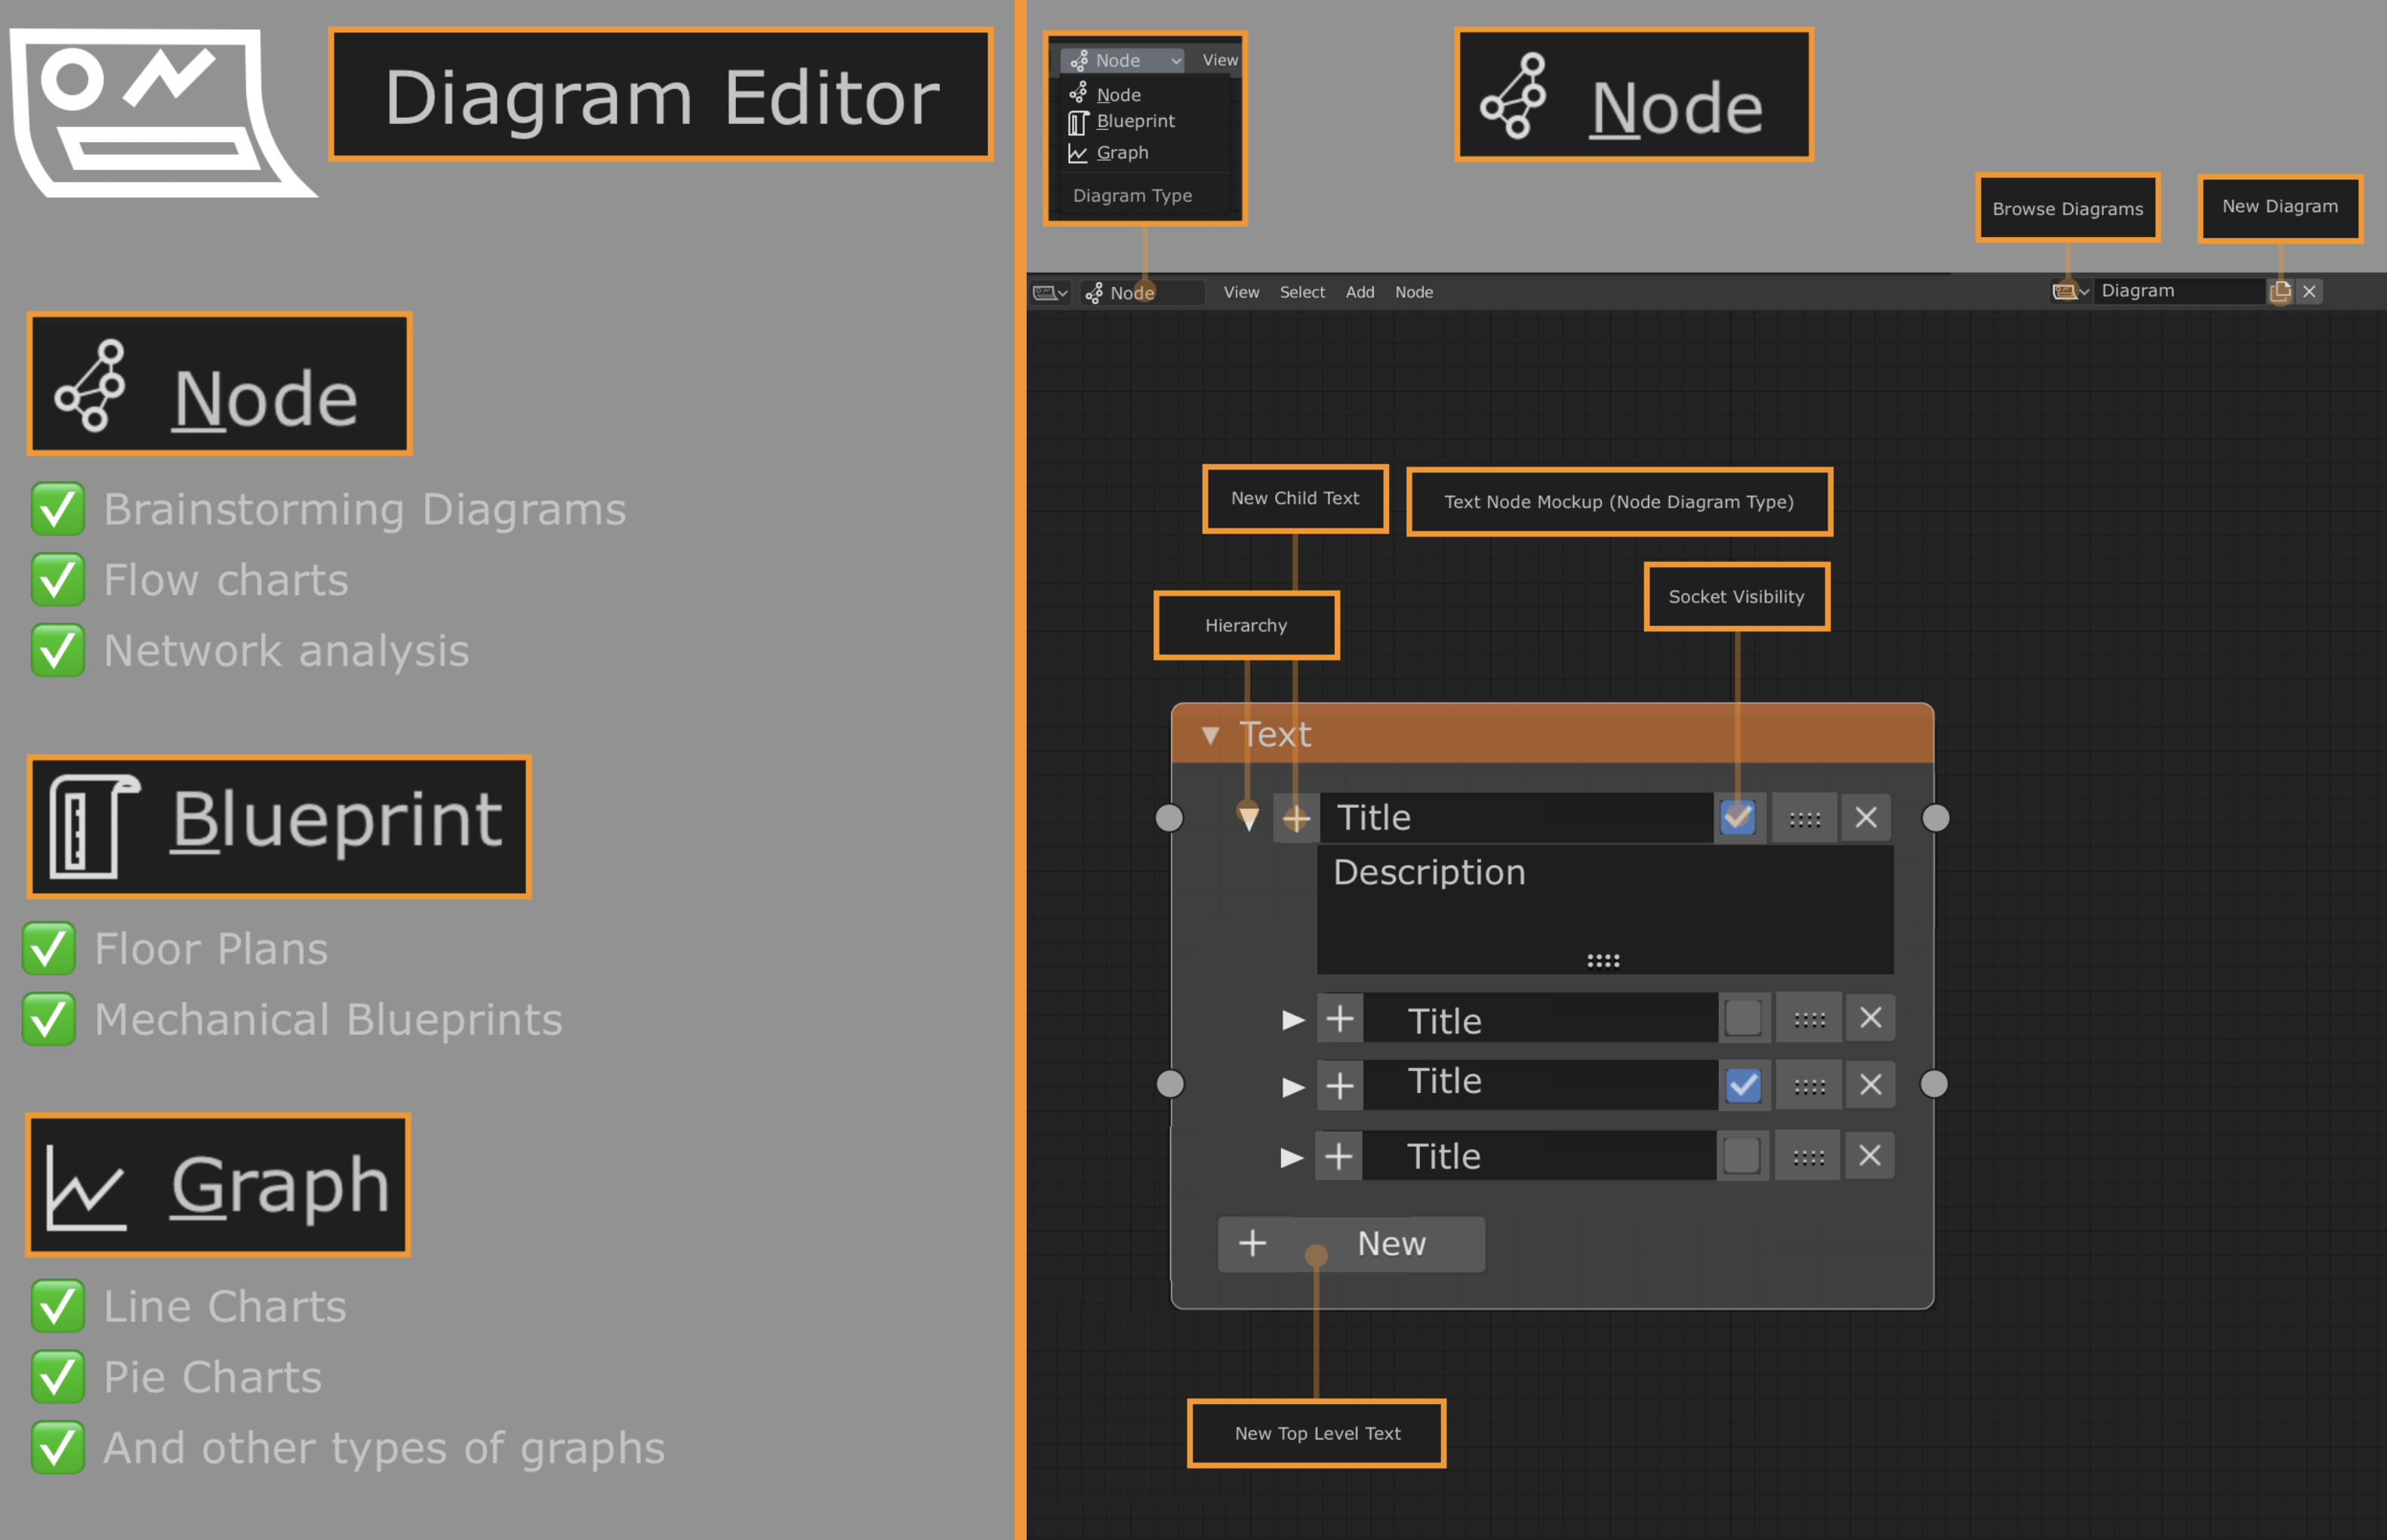Click the Description text field
2387x1540 pixels.
[x=1605, y=909]
